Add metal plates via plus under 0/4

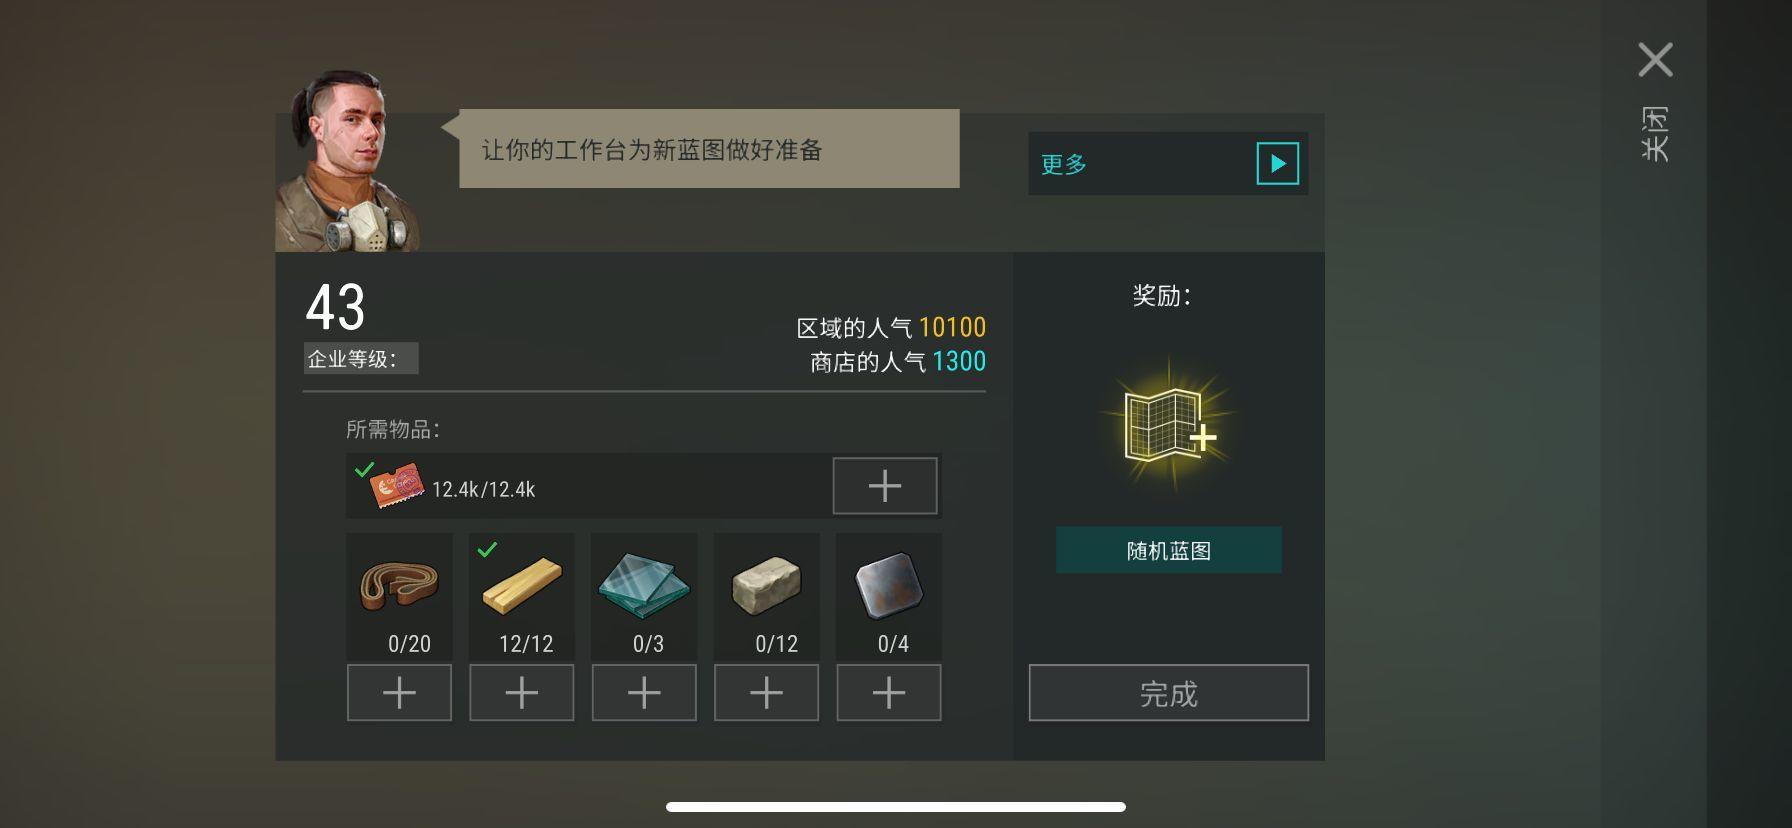[889, 692]
